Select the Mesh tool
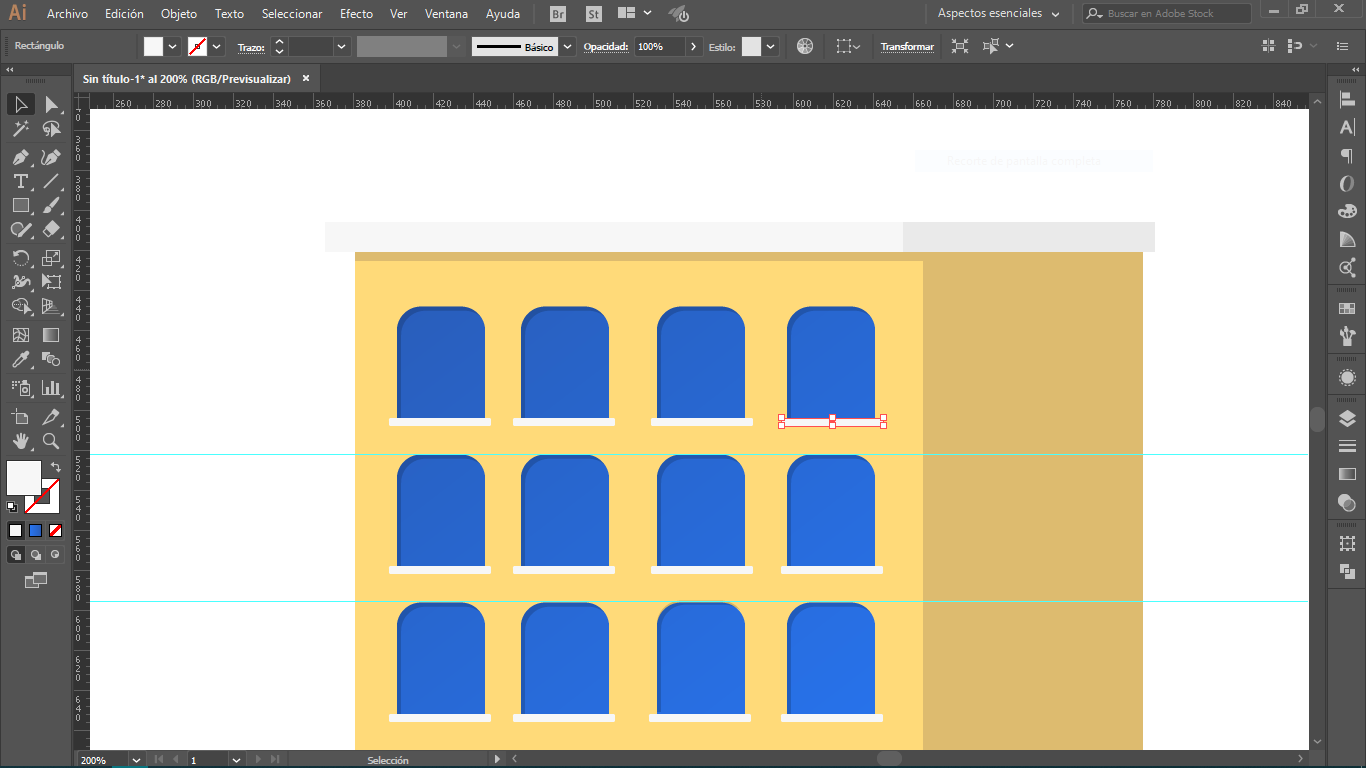1366x768 pixels. 20,335
